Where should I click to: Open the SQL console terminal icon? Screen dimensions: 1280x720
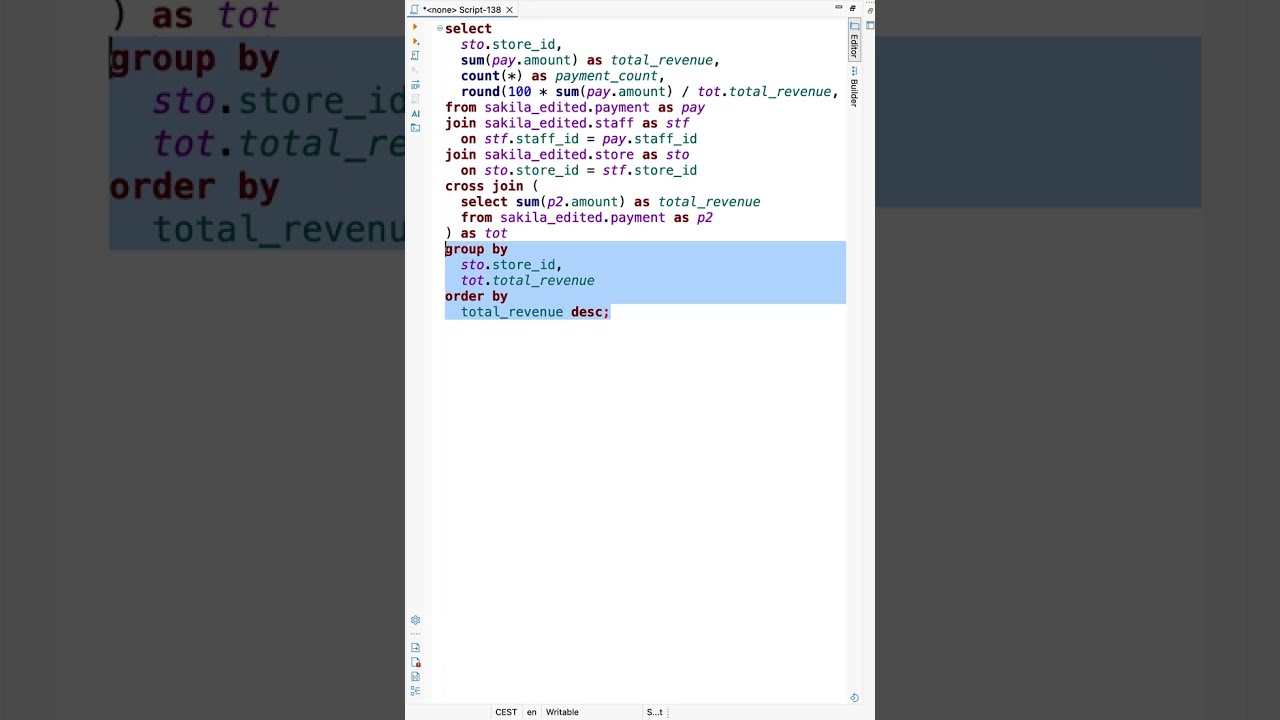click(x=415, y=127)
